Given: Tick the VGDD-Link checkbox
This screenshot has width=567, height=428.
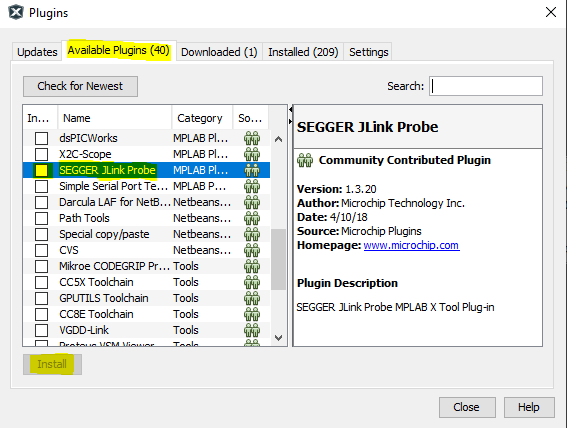Looking at the screenshot, I should click(41, 330).
